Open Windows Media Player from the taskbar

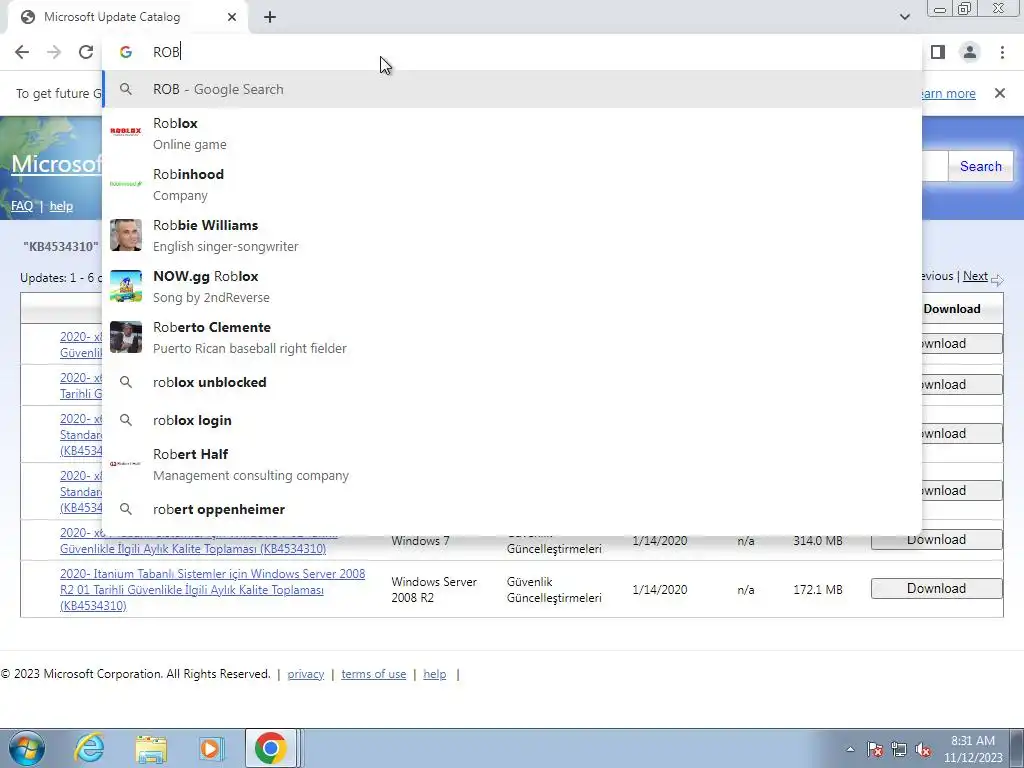[211, 749]
